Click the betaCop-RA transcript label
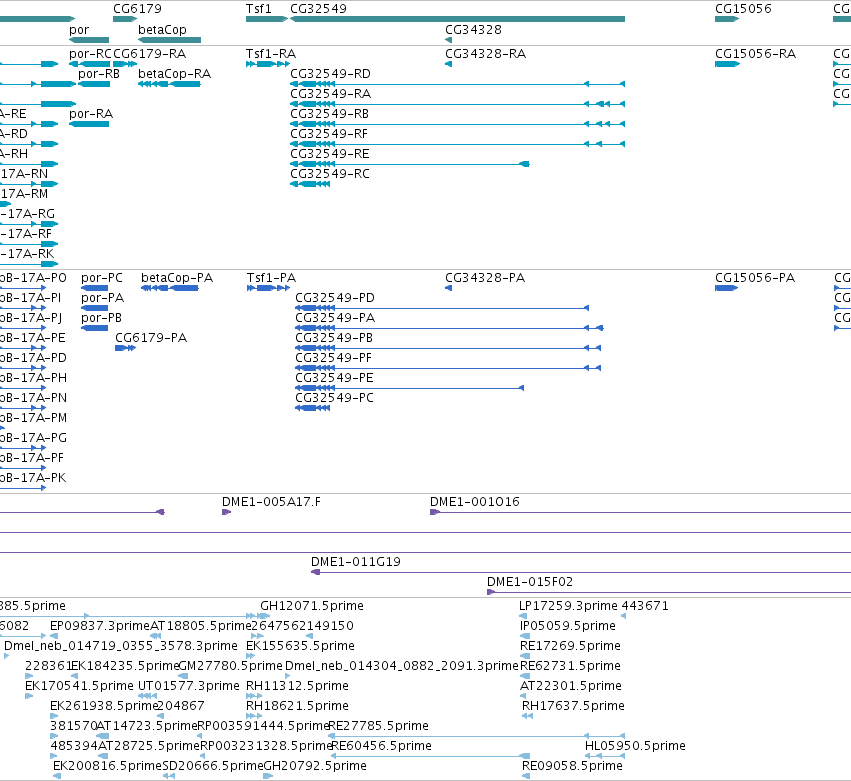Image resolution: width=851 pixels, height=781 pixels. pos(174,74)
